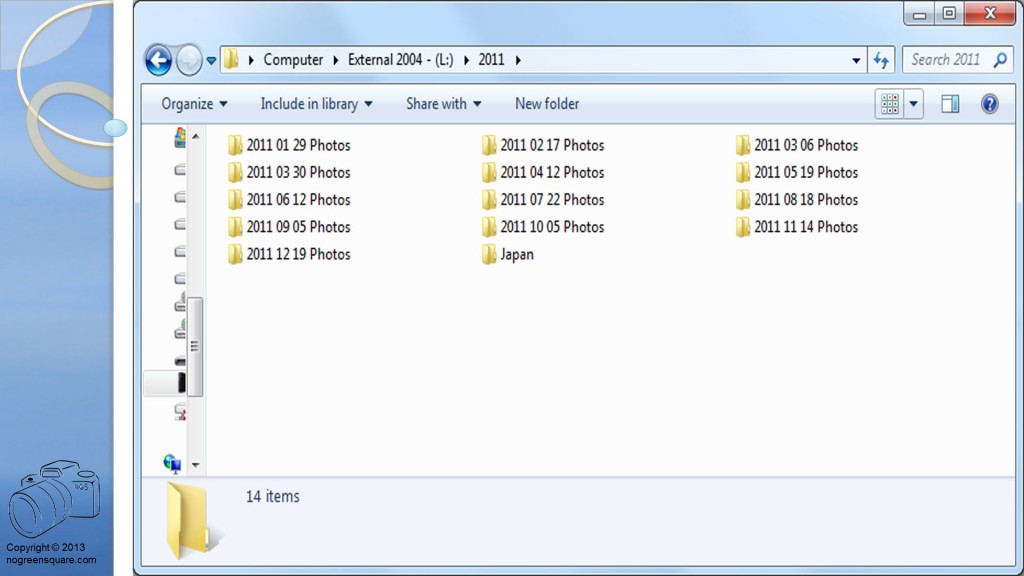The image size is (1024, 576).
Task: Open the Share with menu
Action: tap(443, 104)
